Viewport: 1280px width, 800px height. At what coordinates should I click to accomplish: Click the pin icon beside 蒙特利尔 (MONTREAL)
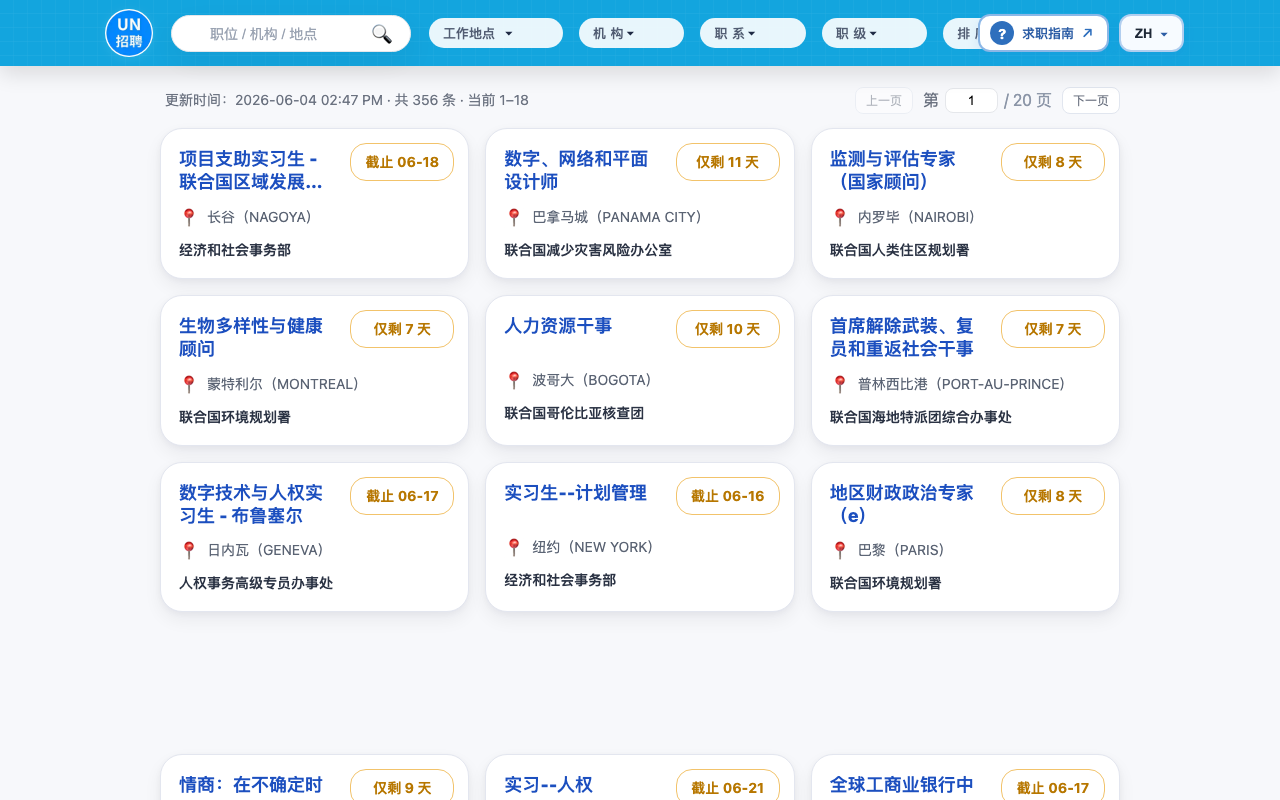pos(189,384)
